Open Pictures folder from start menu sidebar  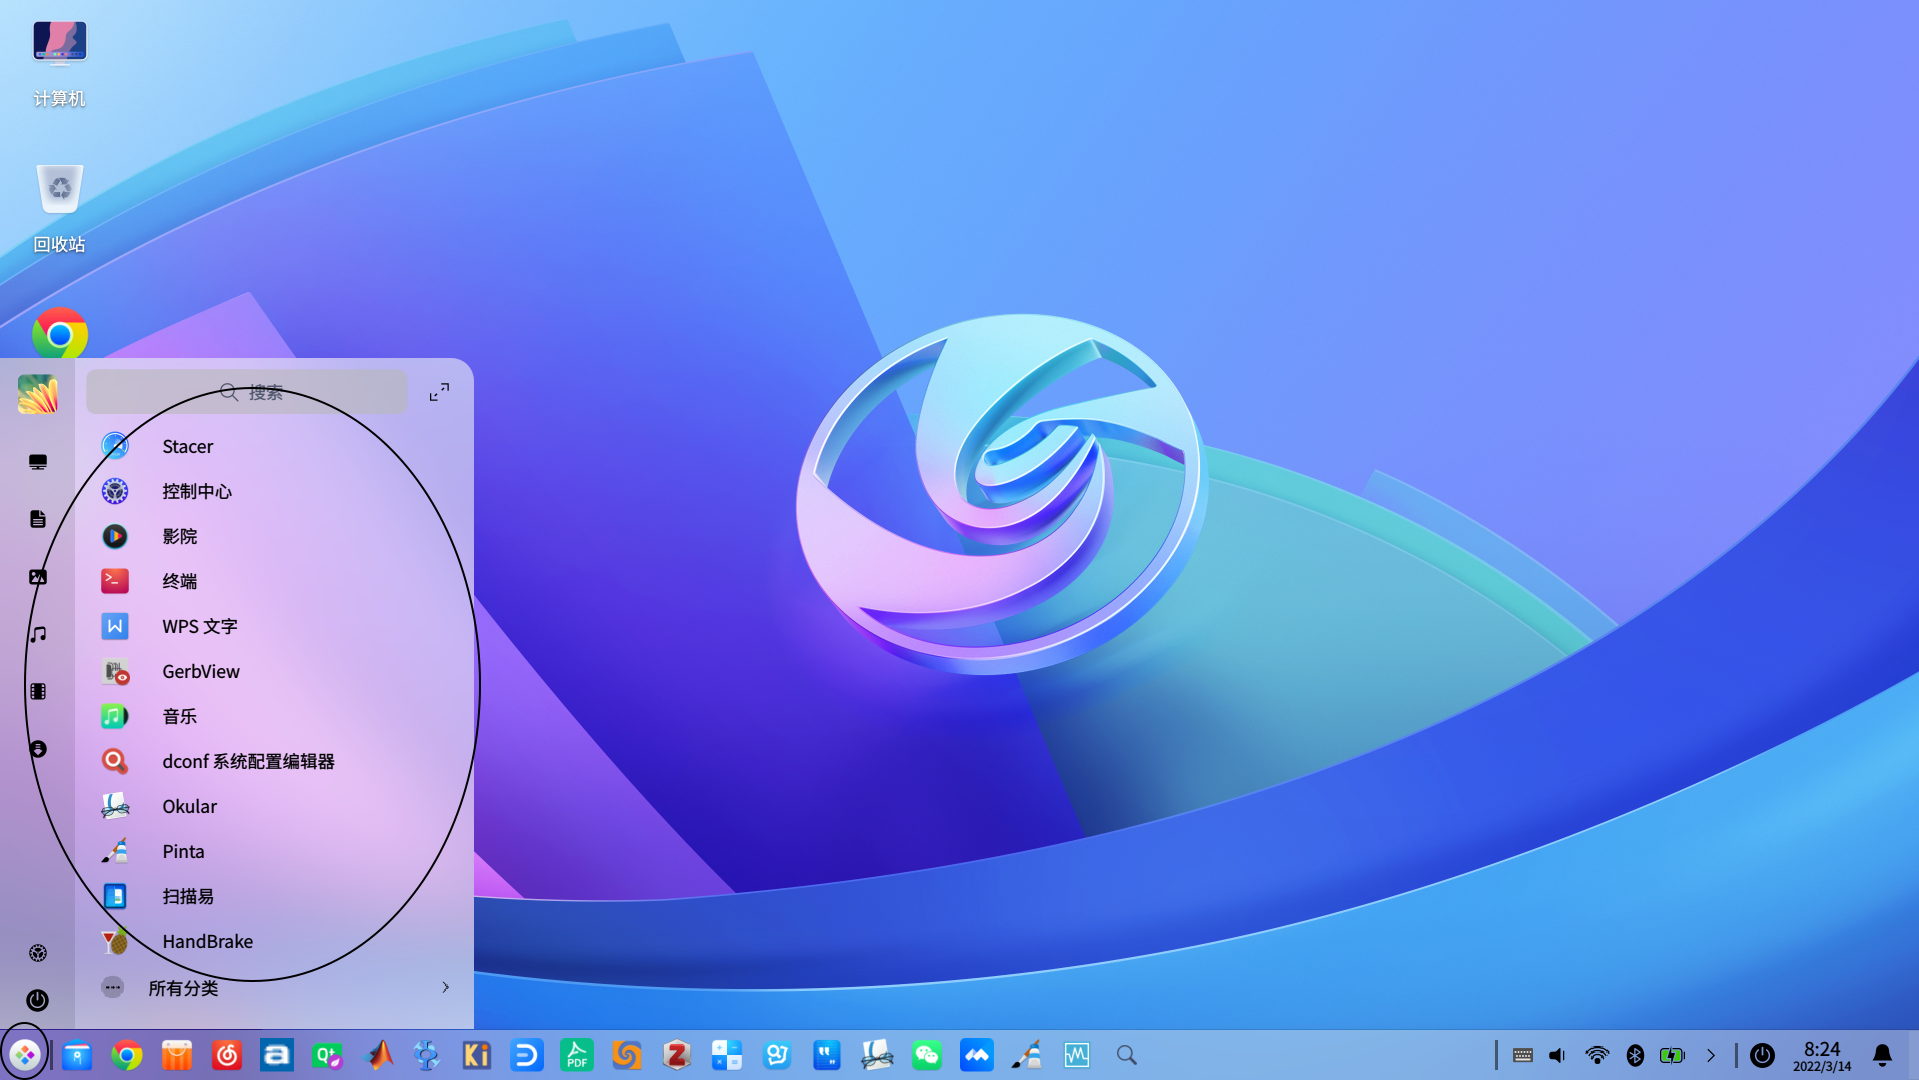[38, 577]
